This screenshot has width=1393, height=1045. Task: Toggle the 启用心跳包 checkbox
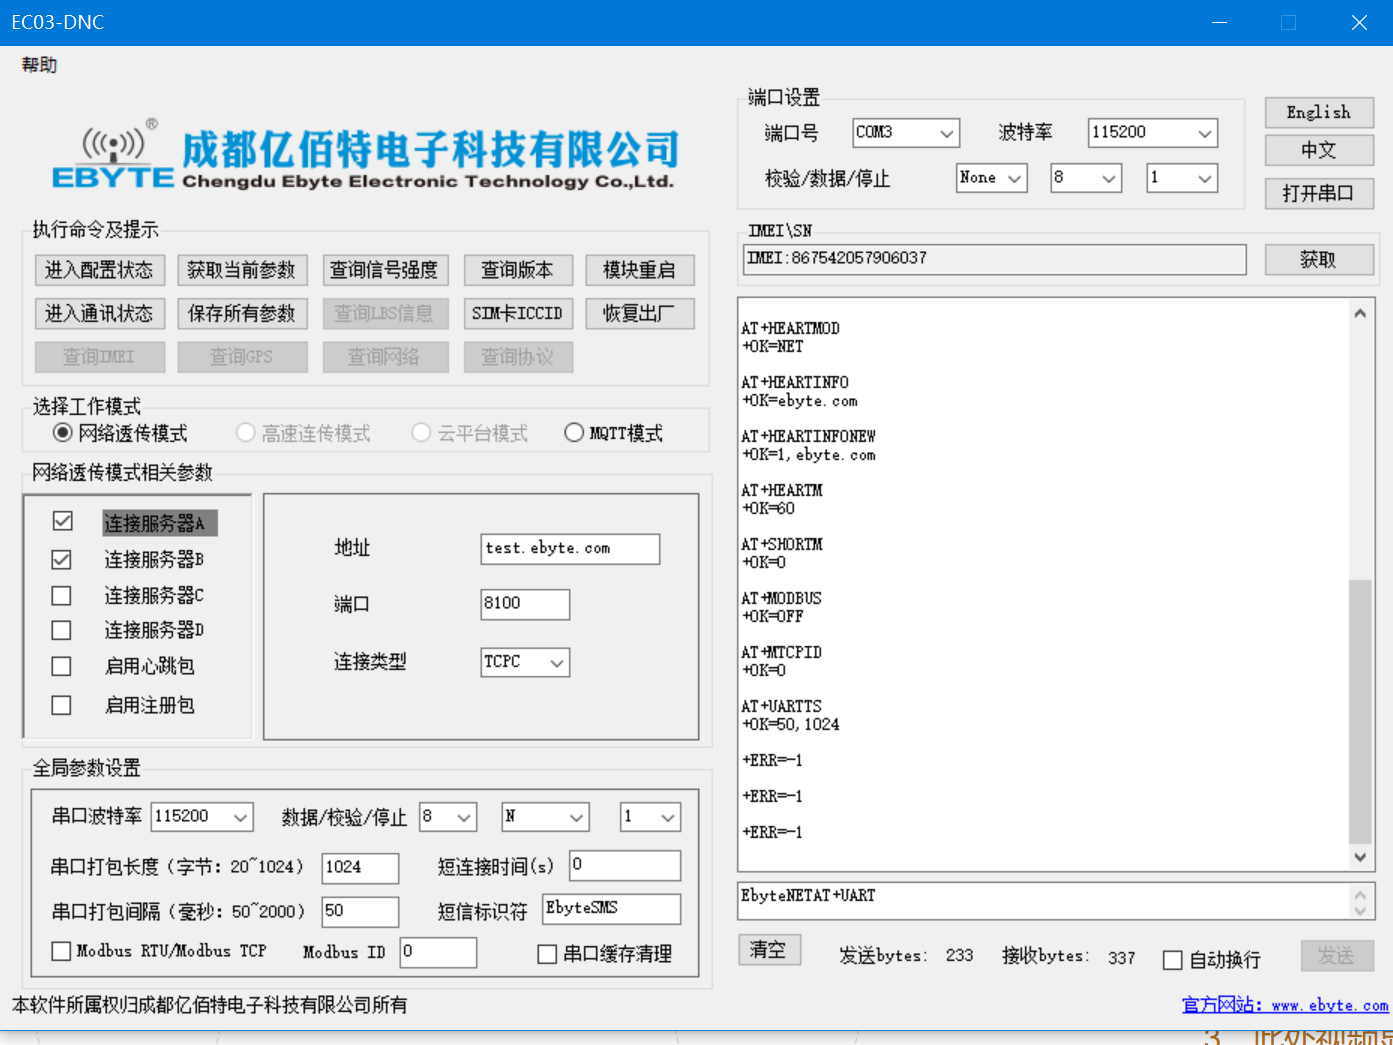[x=62, y=666]
